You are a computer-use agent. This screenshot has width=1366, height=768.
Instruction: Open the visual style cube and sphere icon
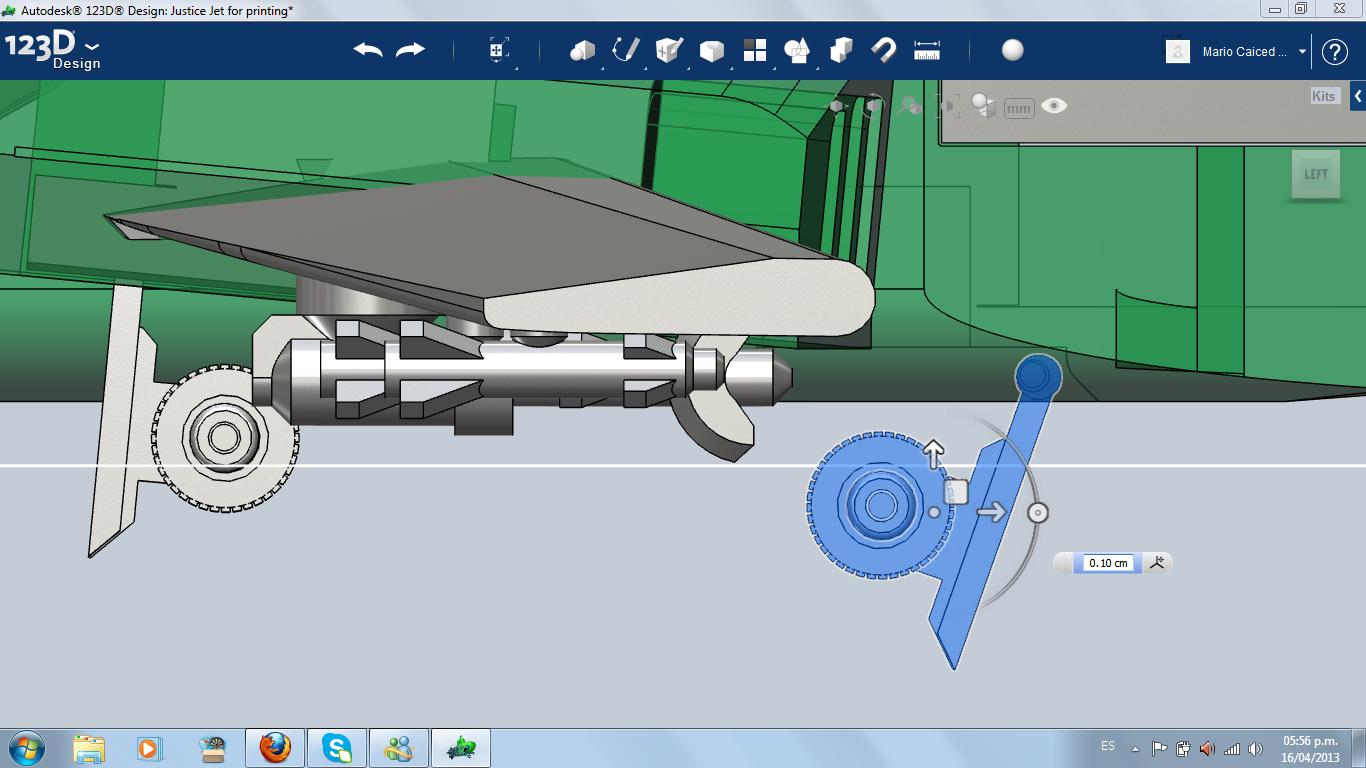984,106
